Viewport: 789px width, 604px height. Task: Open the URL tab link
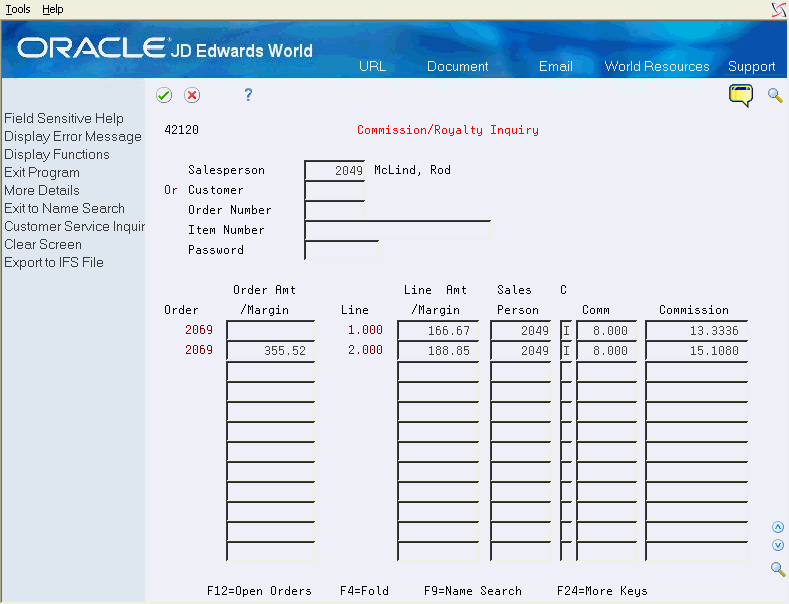pyautogui.click(x=372, y=66)
